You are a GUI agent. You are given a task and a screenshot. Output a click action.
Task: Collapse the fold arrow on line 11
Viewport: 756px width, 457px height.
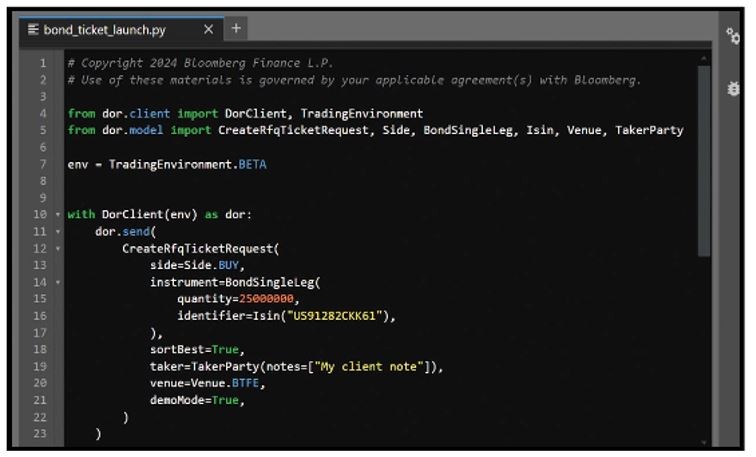[58, 232]
